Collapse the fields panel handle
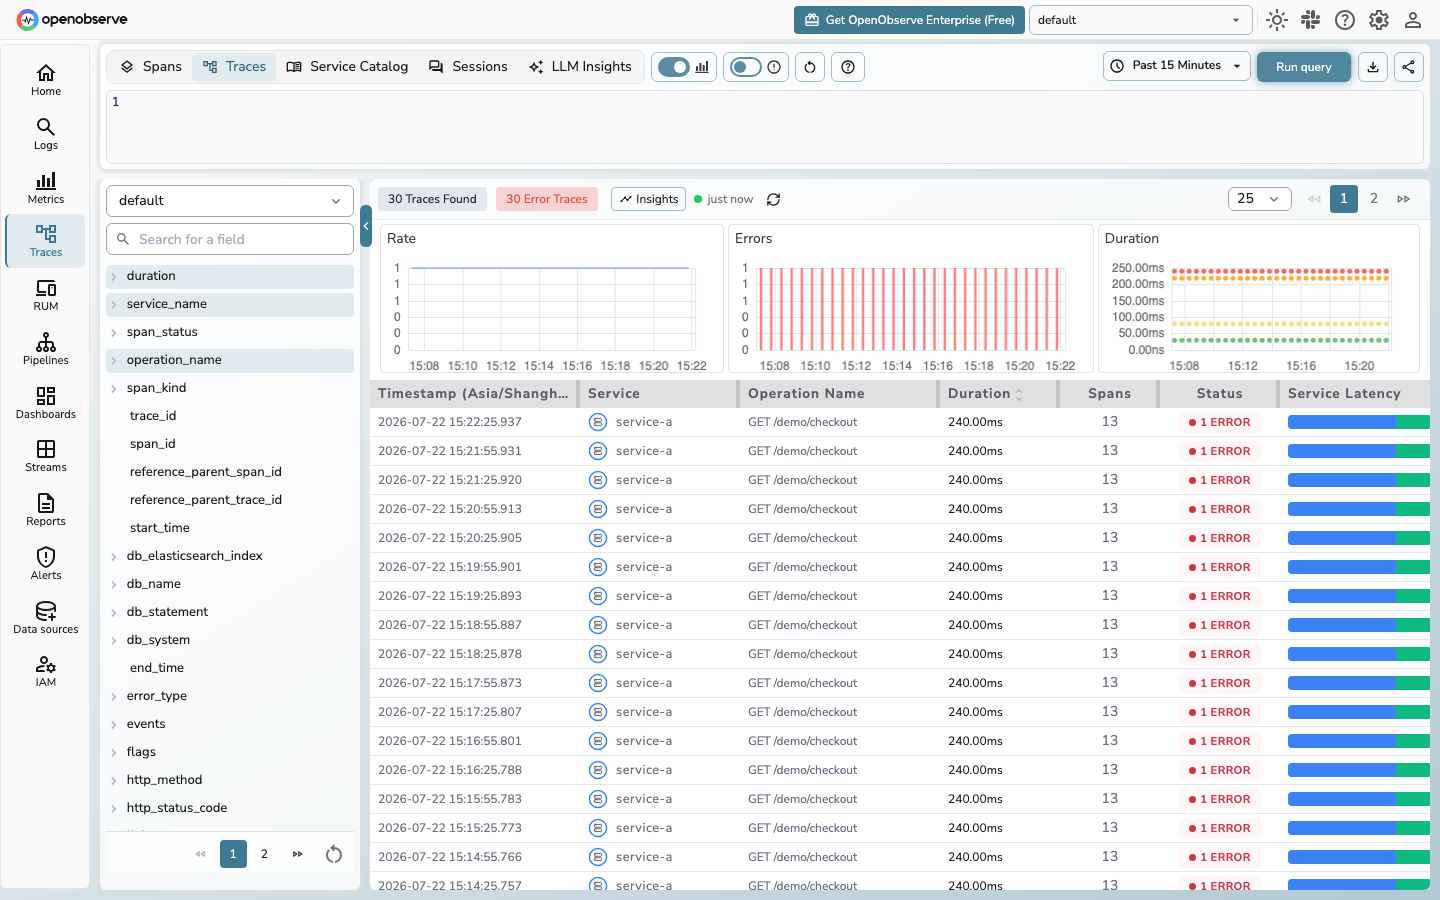Viewport: 1440px width, 900px height. click(366, 226)
